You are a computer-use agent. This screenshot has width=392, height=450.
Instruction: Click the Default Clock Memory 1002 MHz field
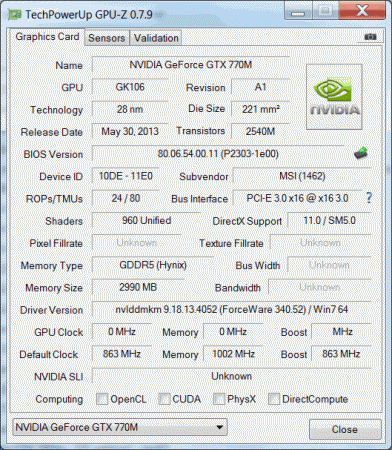point(233,354)
